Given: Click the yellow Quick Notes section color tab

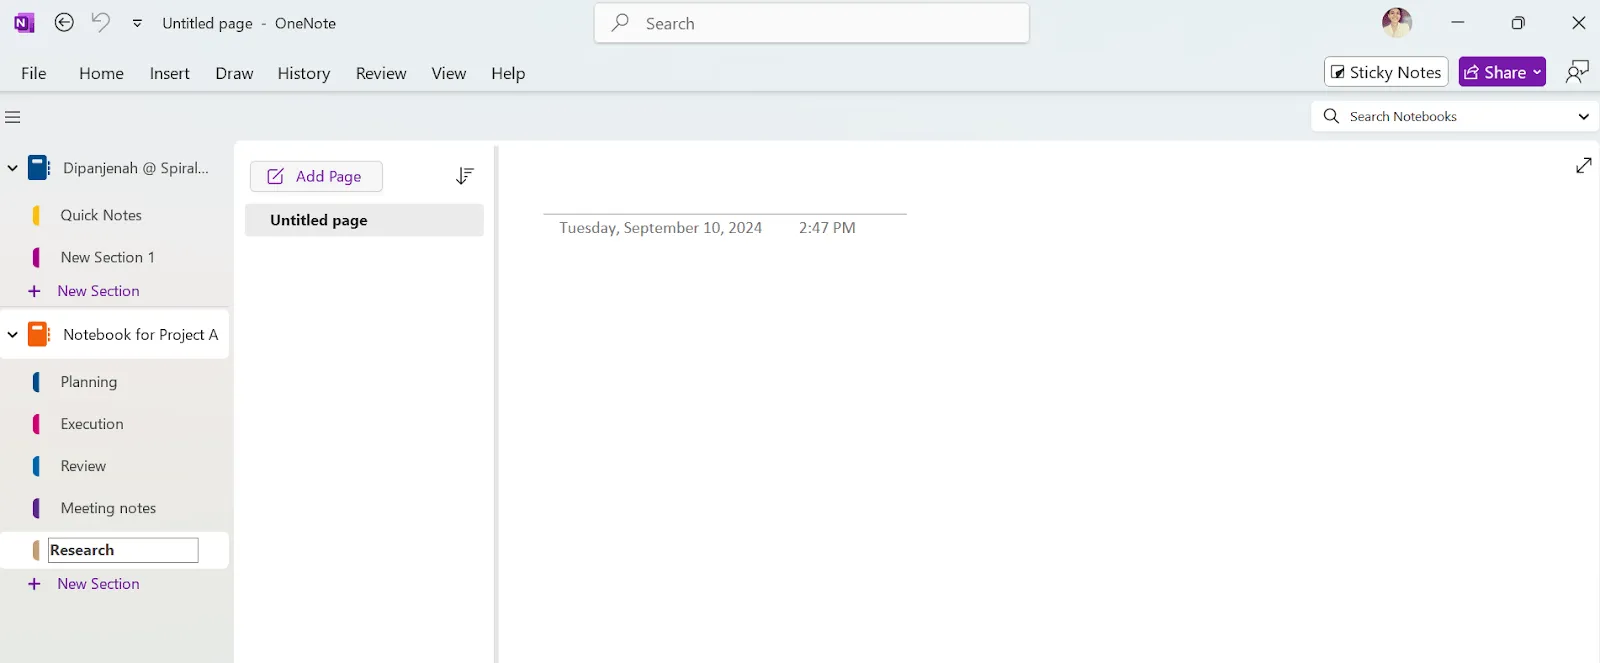Looking at the screenshot, I should 36,215.
